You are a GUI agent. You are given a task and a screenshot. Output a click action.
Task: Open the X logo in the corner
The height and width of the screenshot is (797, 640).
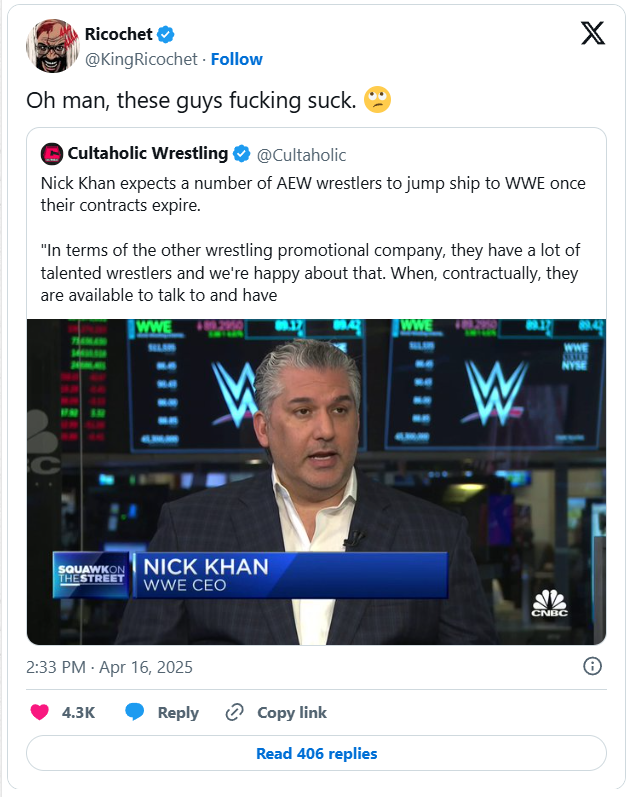pos(592,34)
